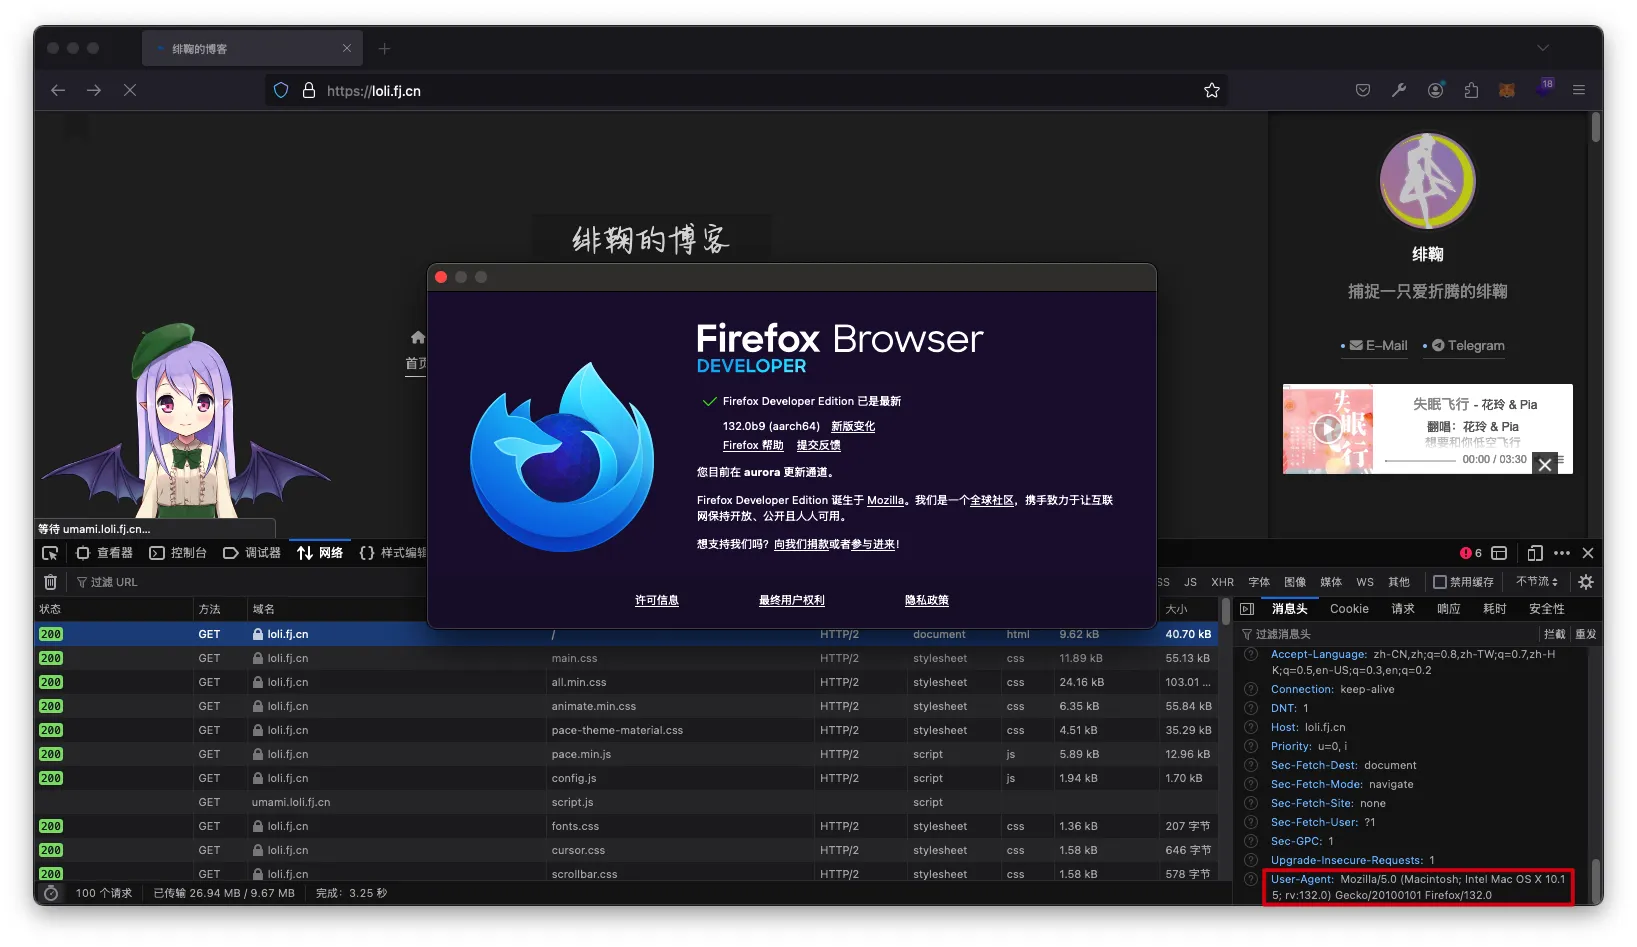1637x947 pixels.
Task: Filter requests by 媒体 media
Action: point(1331,582)
